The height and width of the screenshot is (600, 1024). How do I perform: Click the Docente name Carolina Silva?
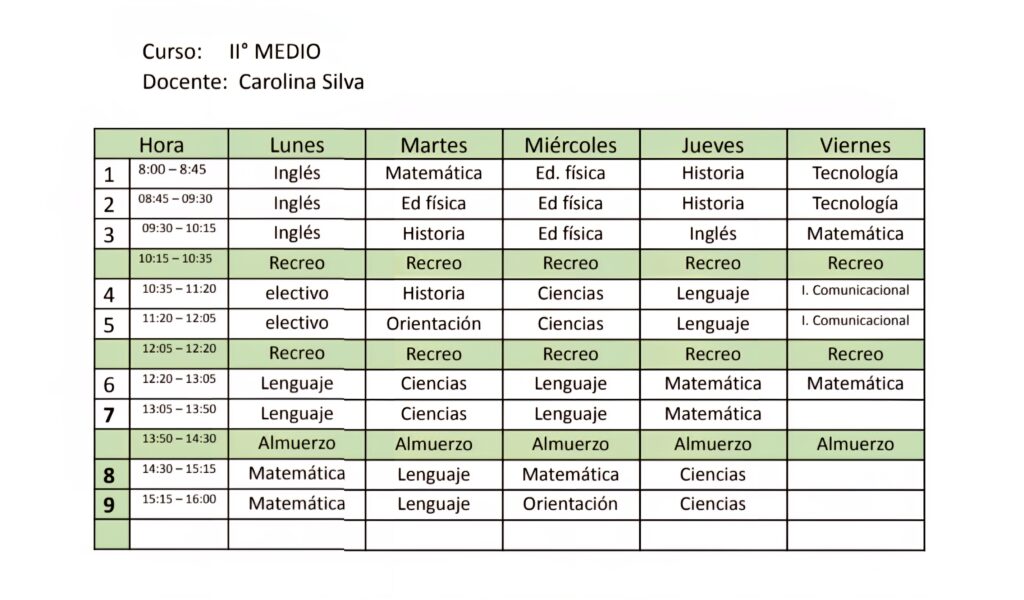(301, 82)
